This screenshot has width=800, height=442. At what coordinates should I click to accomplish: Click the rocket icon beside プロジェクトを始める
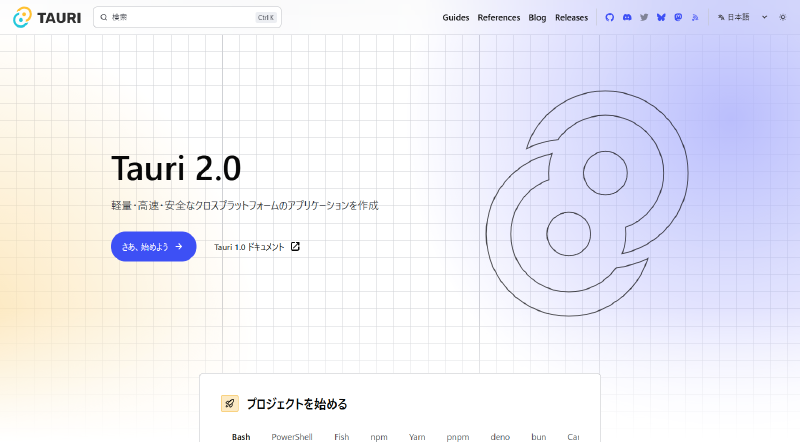(x=230, y=404)
